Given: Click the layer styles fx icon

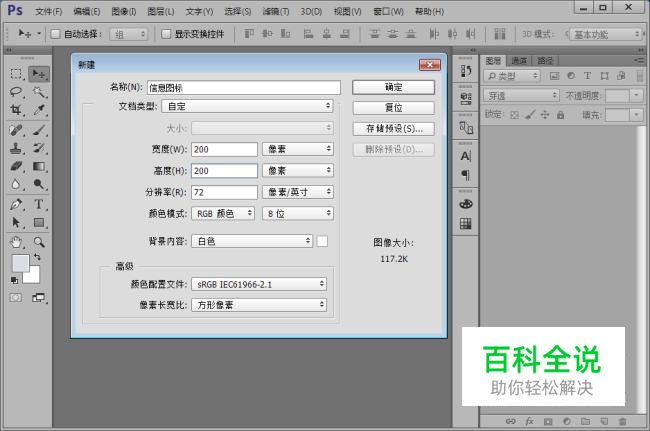Looking at the screenshot, I should pos(529,421).
